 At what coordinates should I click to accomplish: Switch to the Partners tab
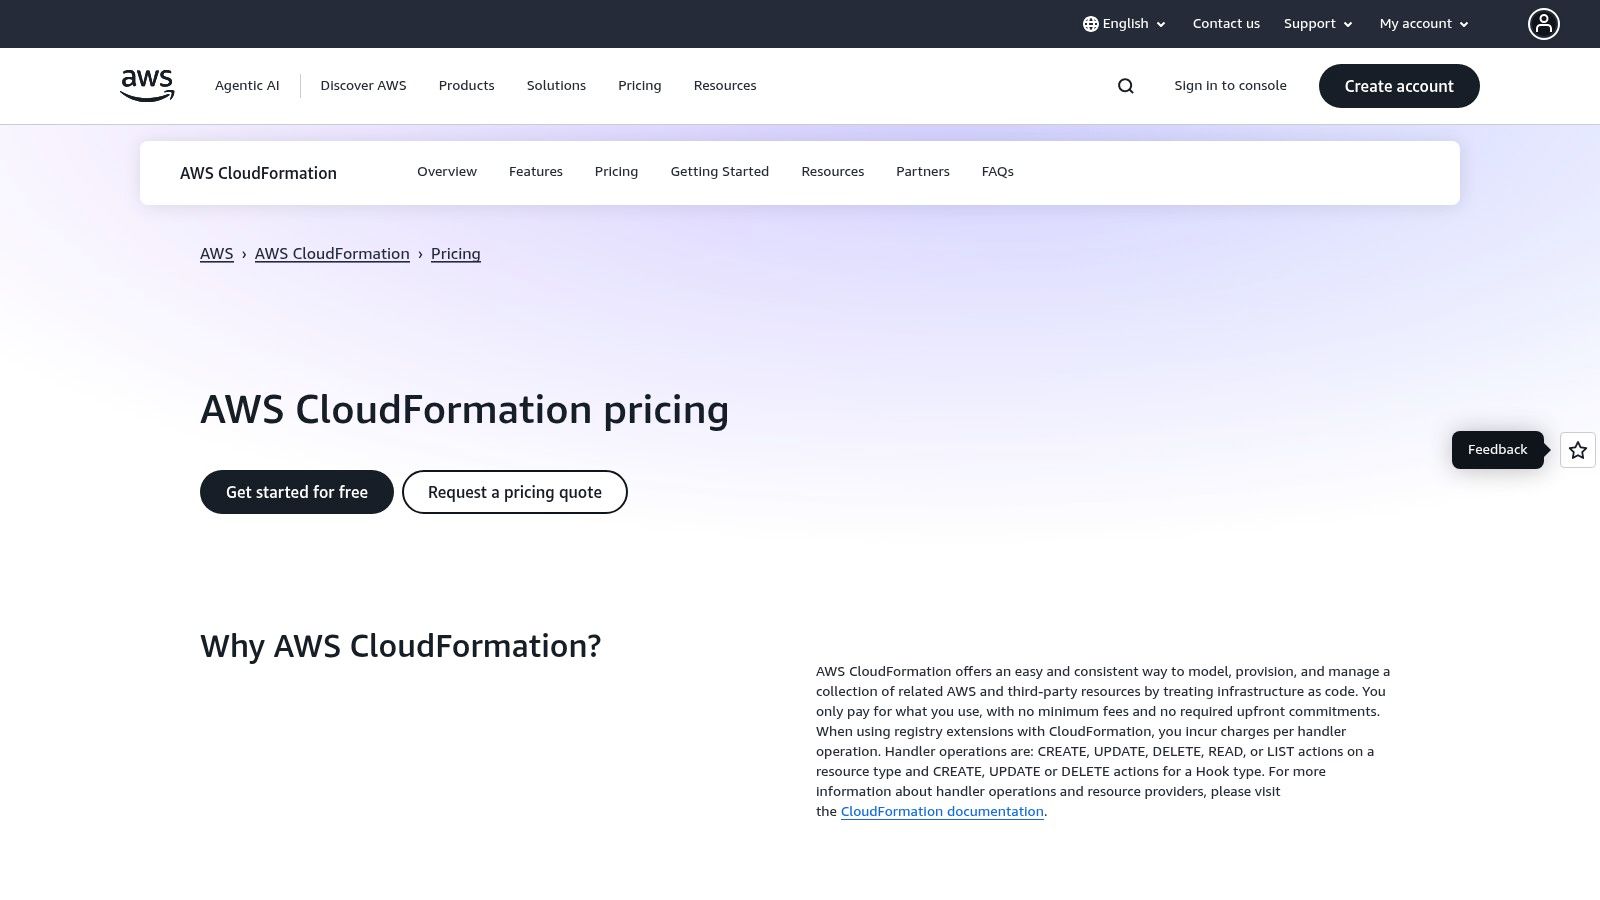coord(923,172)
